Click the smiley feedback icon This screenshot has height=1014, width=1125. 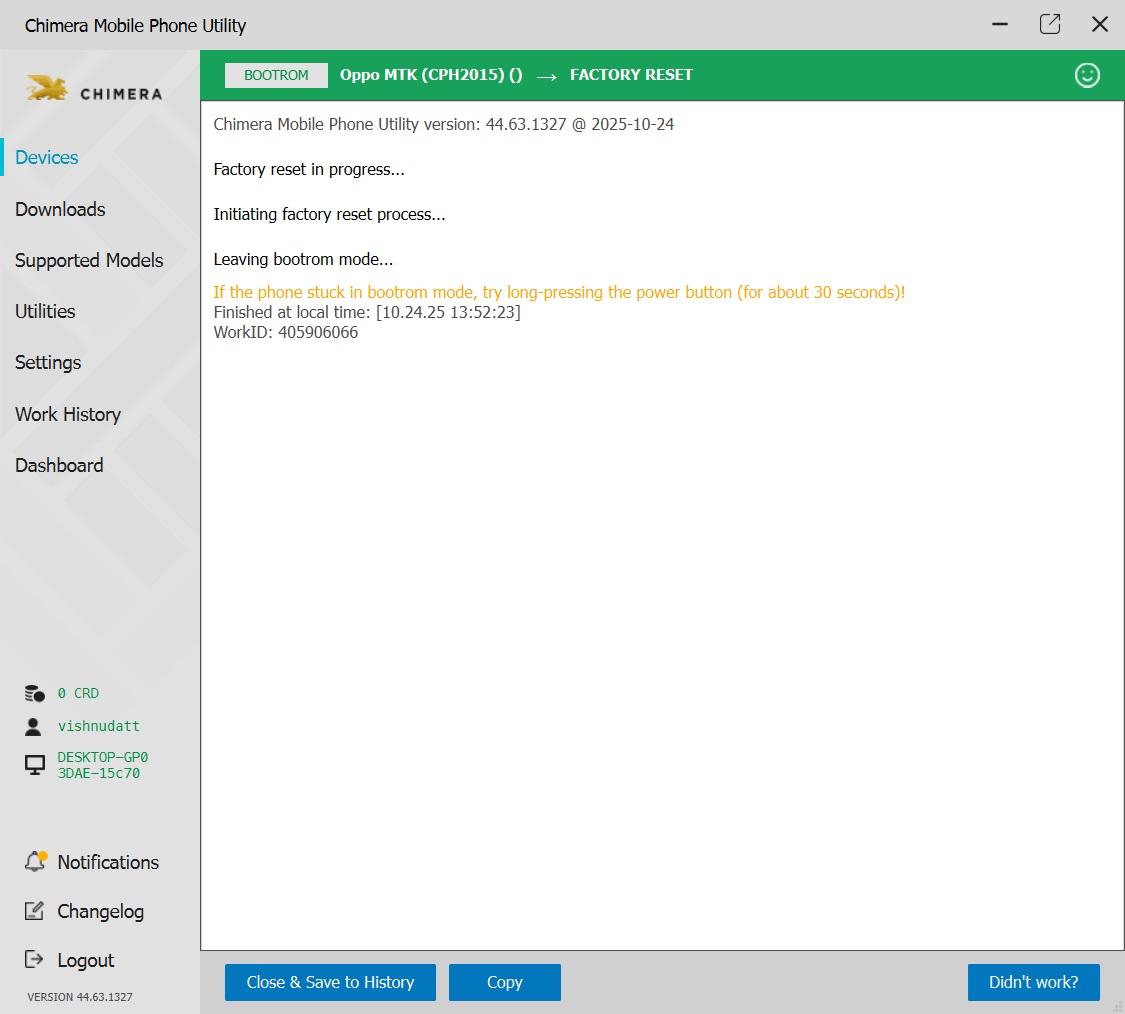pos(1087,75)
